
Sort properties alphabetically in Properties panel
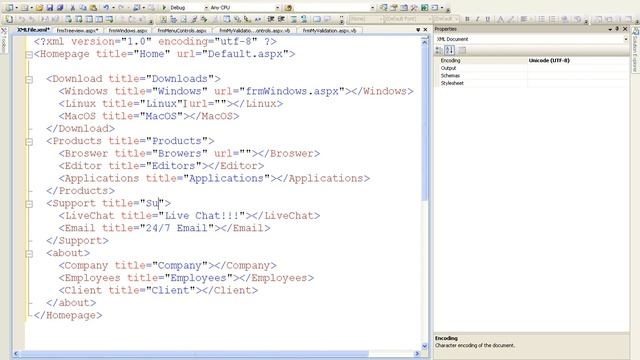pos(449,50)
